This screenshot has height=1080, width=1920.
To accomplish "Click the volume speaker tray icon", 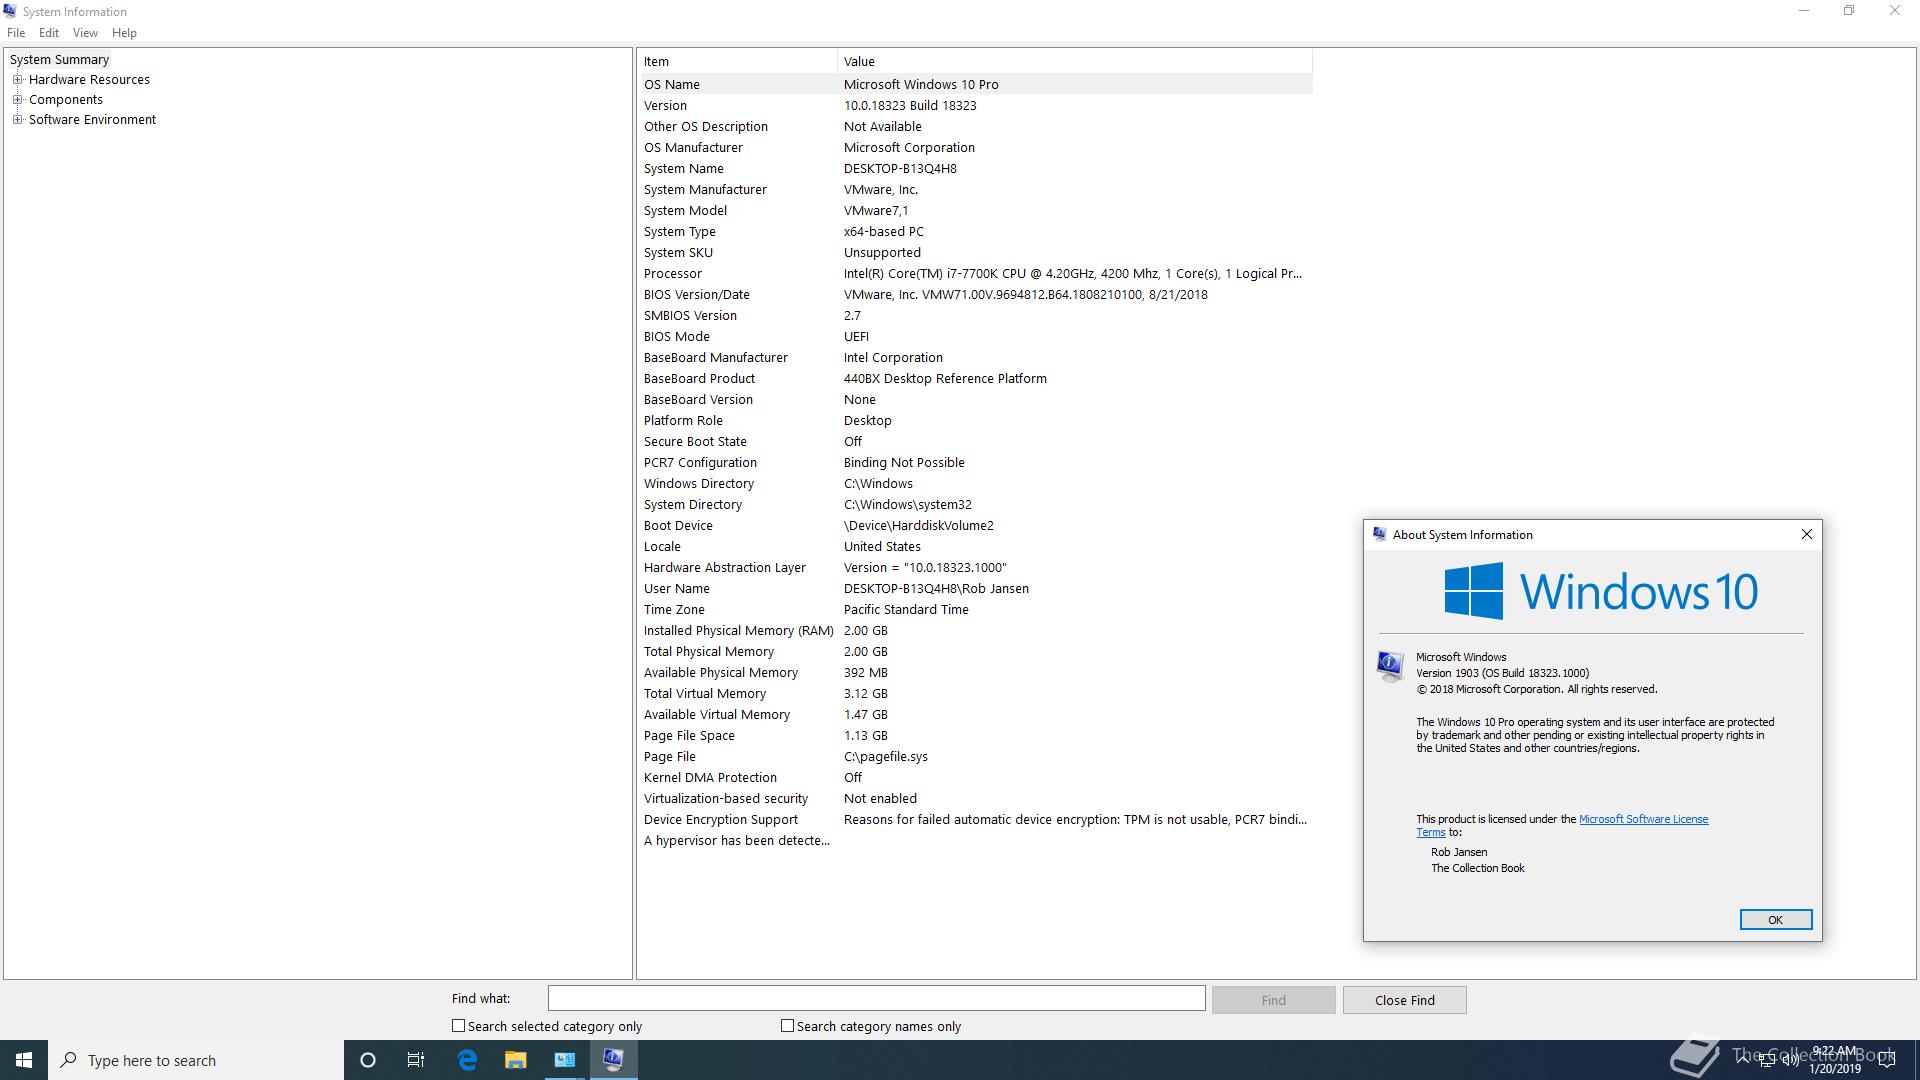I will 1790,1060.
